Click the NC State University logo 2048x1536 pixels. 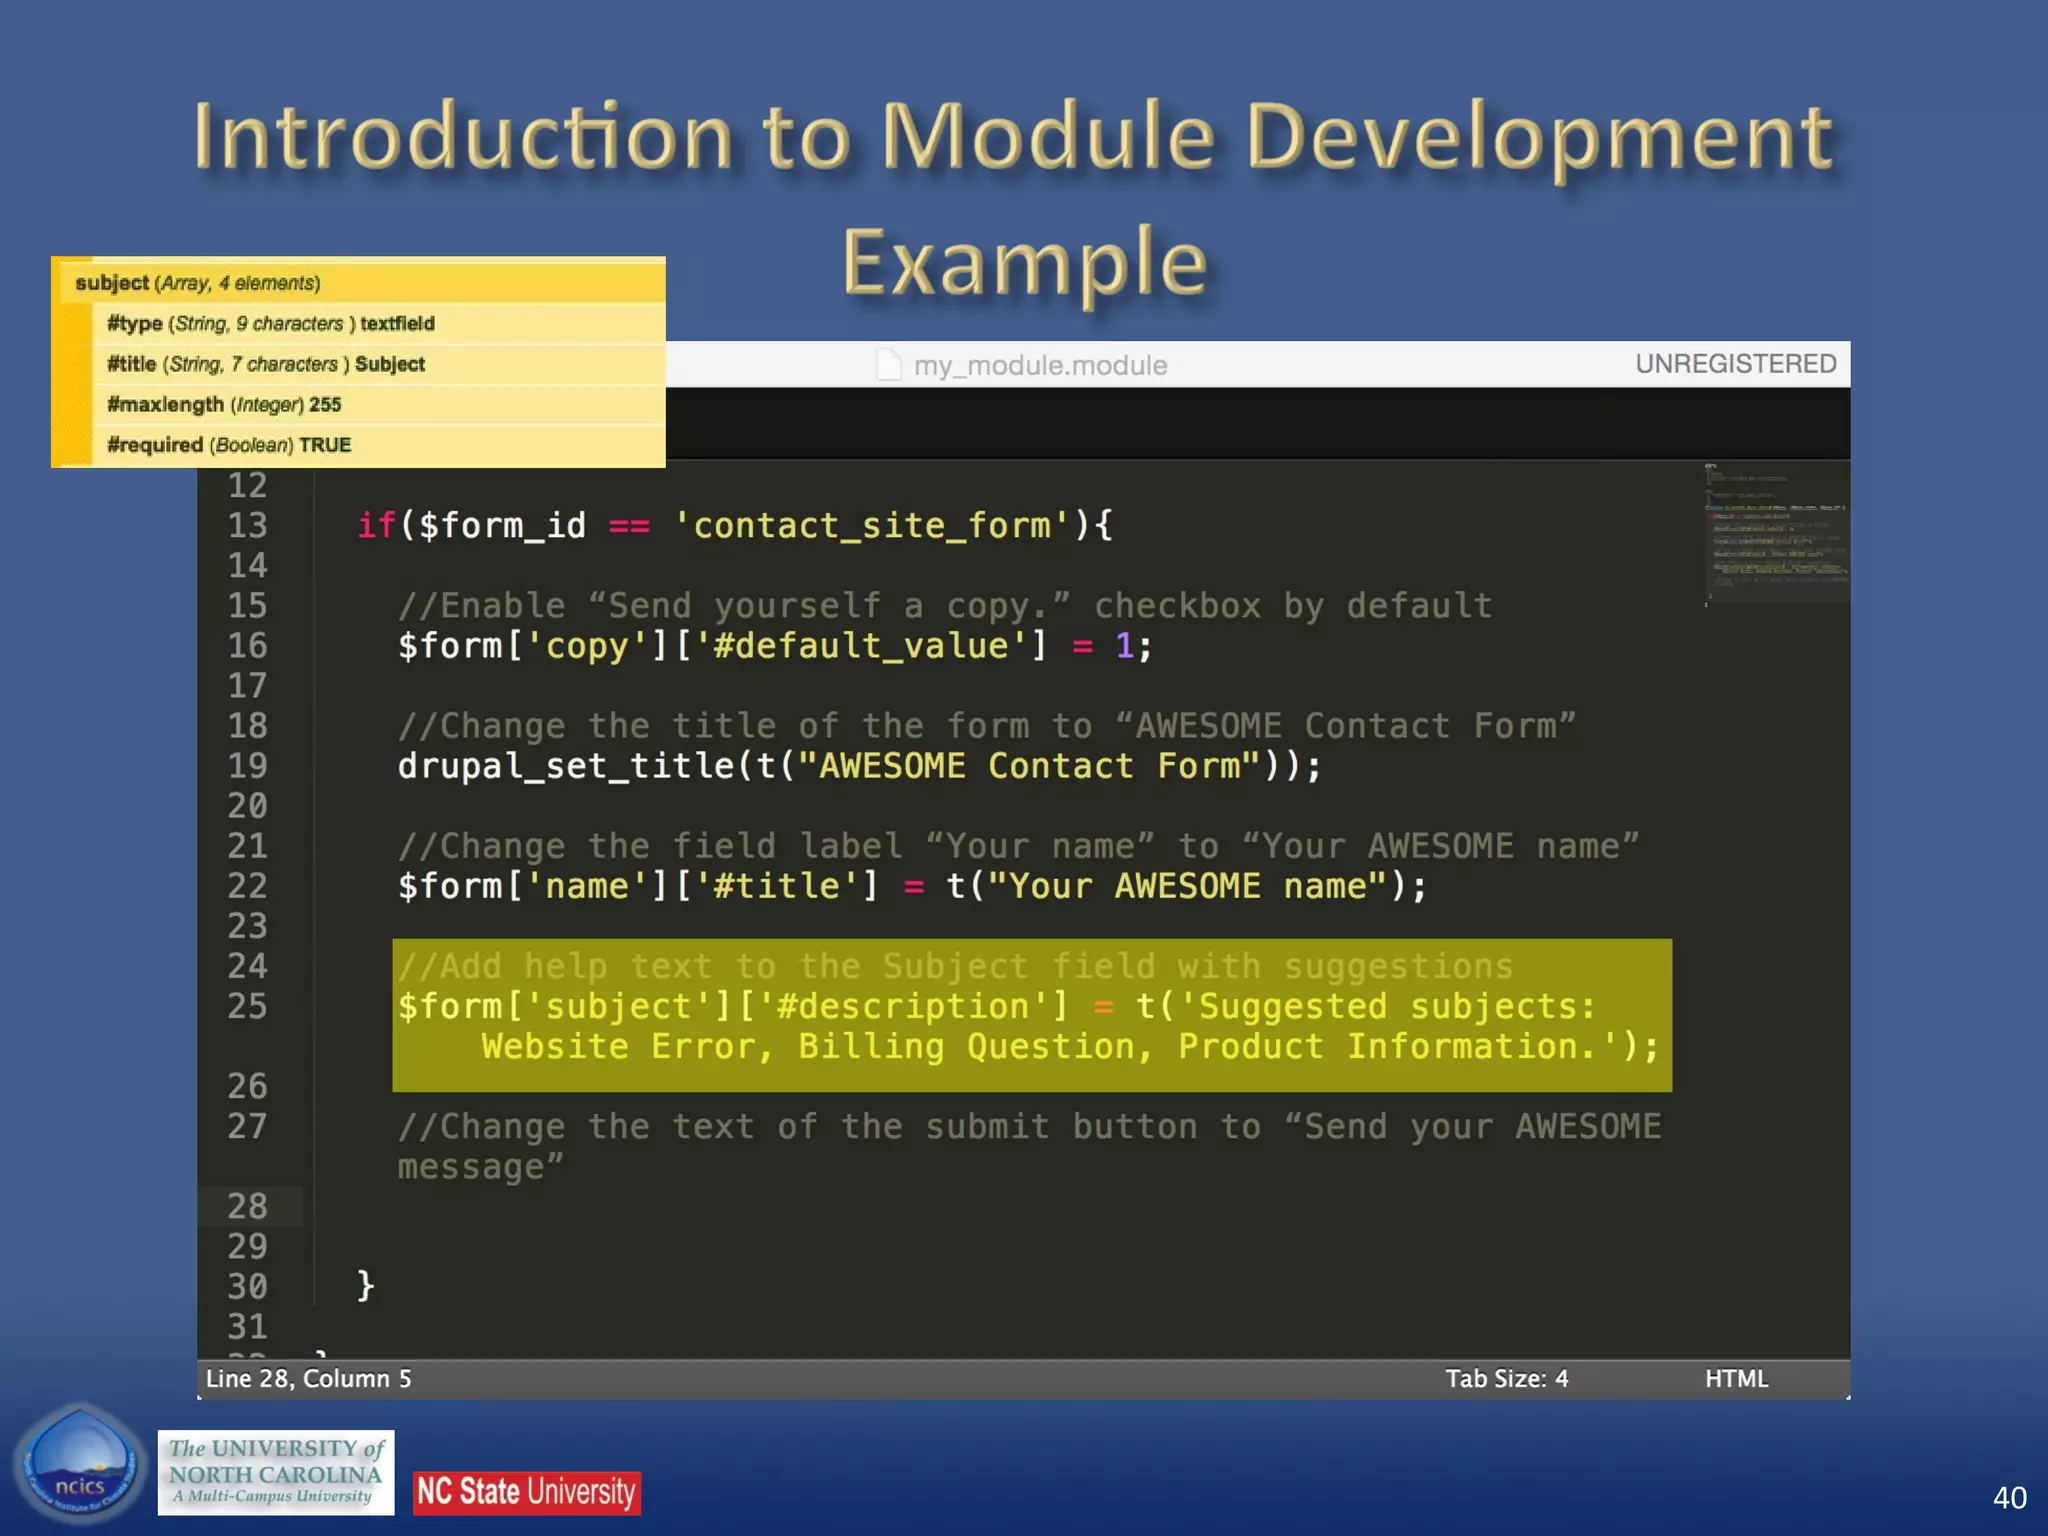(x=526, y=1492)
